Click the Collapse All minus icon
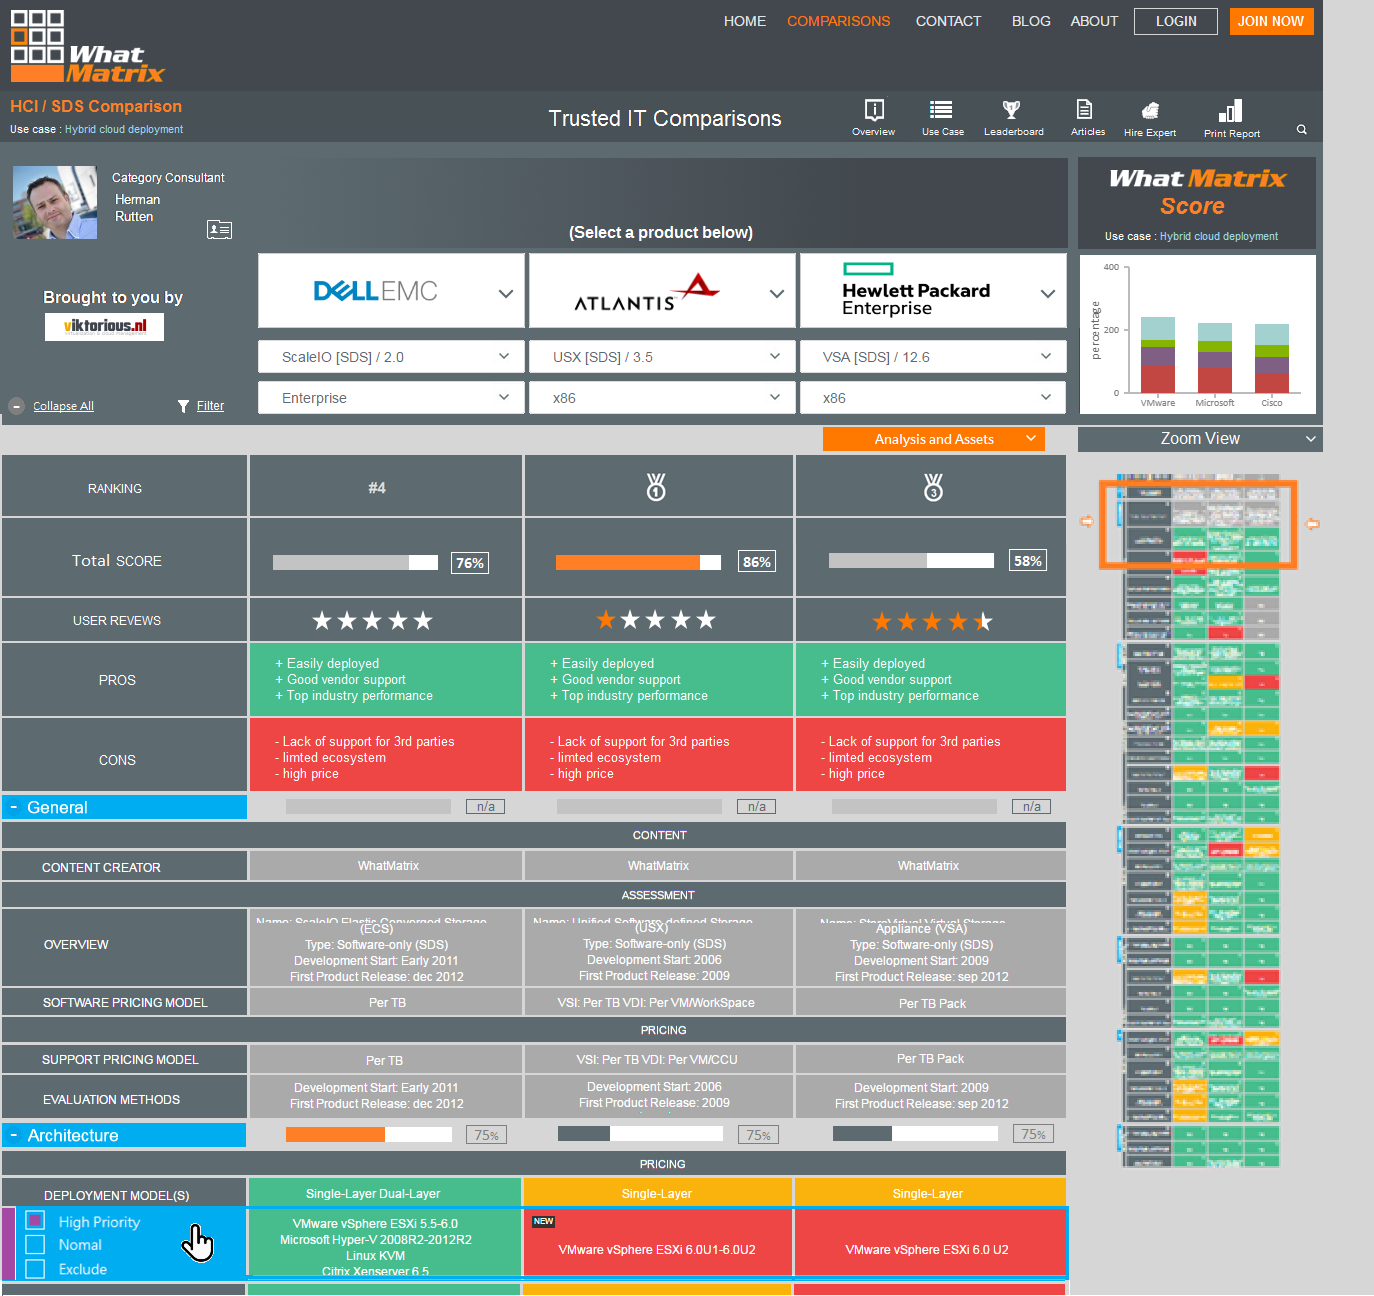This screenshot has width=1374, height=1296. 17,406
